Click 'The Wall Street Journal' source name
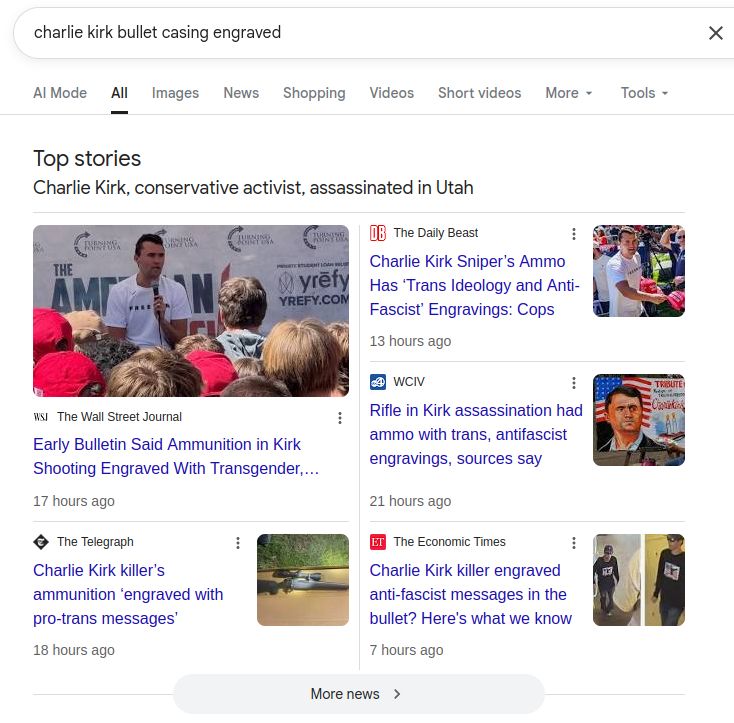The height and width of the screenshot is (723, 734). click(119, 416)
